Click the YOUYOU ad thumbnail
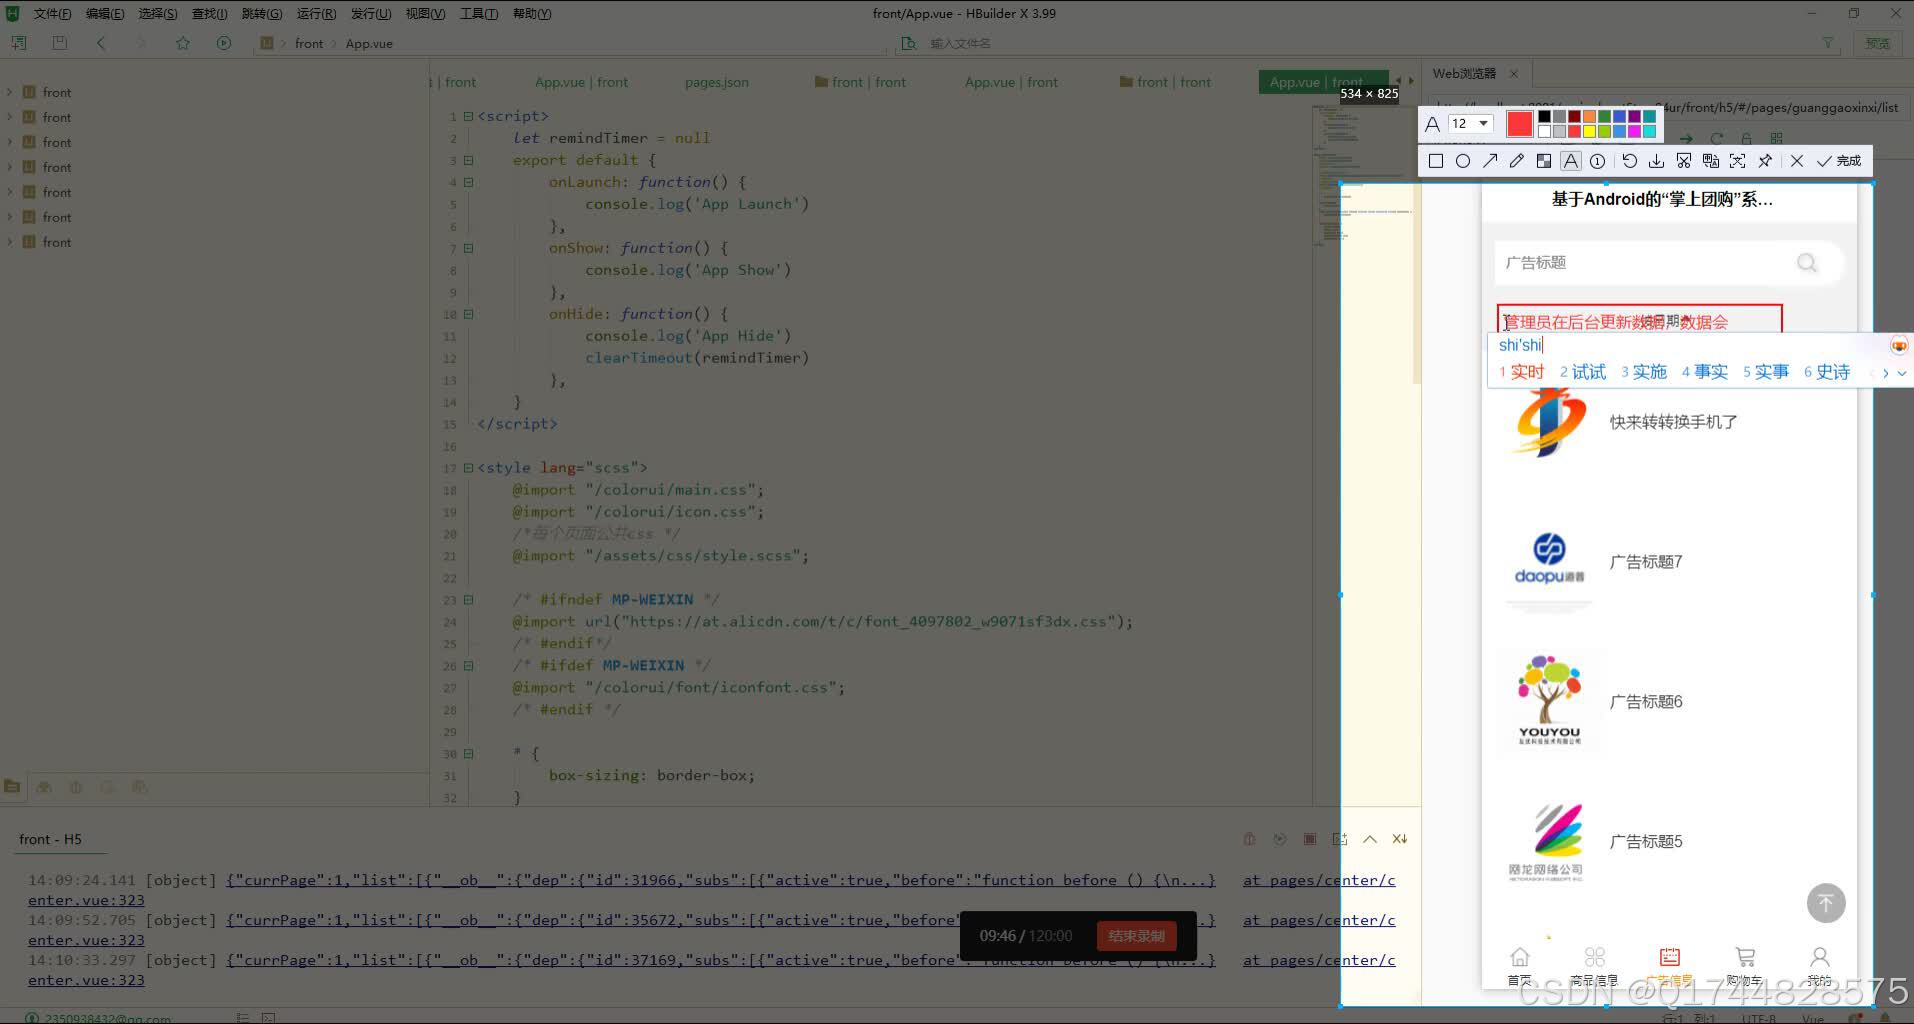The image size is (1914, 1024). coord(1549,701)
